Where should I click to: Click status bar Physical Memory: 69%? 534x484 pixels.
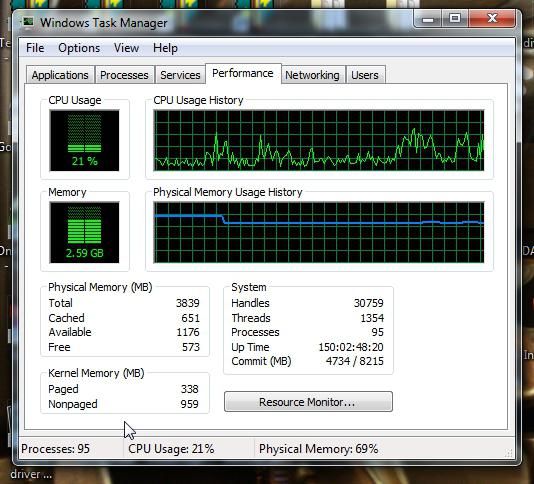click(x=318, y=449)
